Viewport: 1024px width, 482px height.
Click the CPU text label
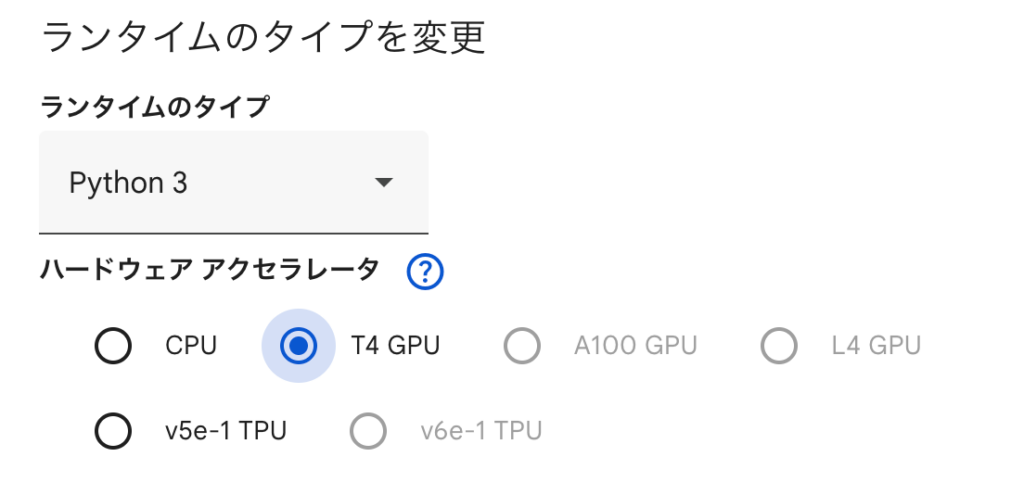(x=191, y=346)
